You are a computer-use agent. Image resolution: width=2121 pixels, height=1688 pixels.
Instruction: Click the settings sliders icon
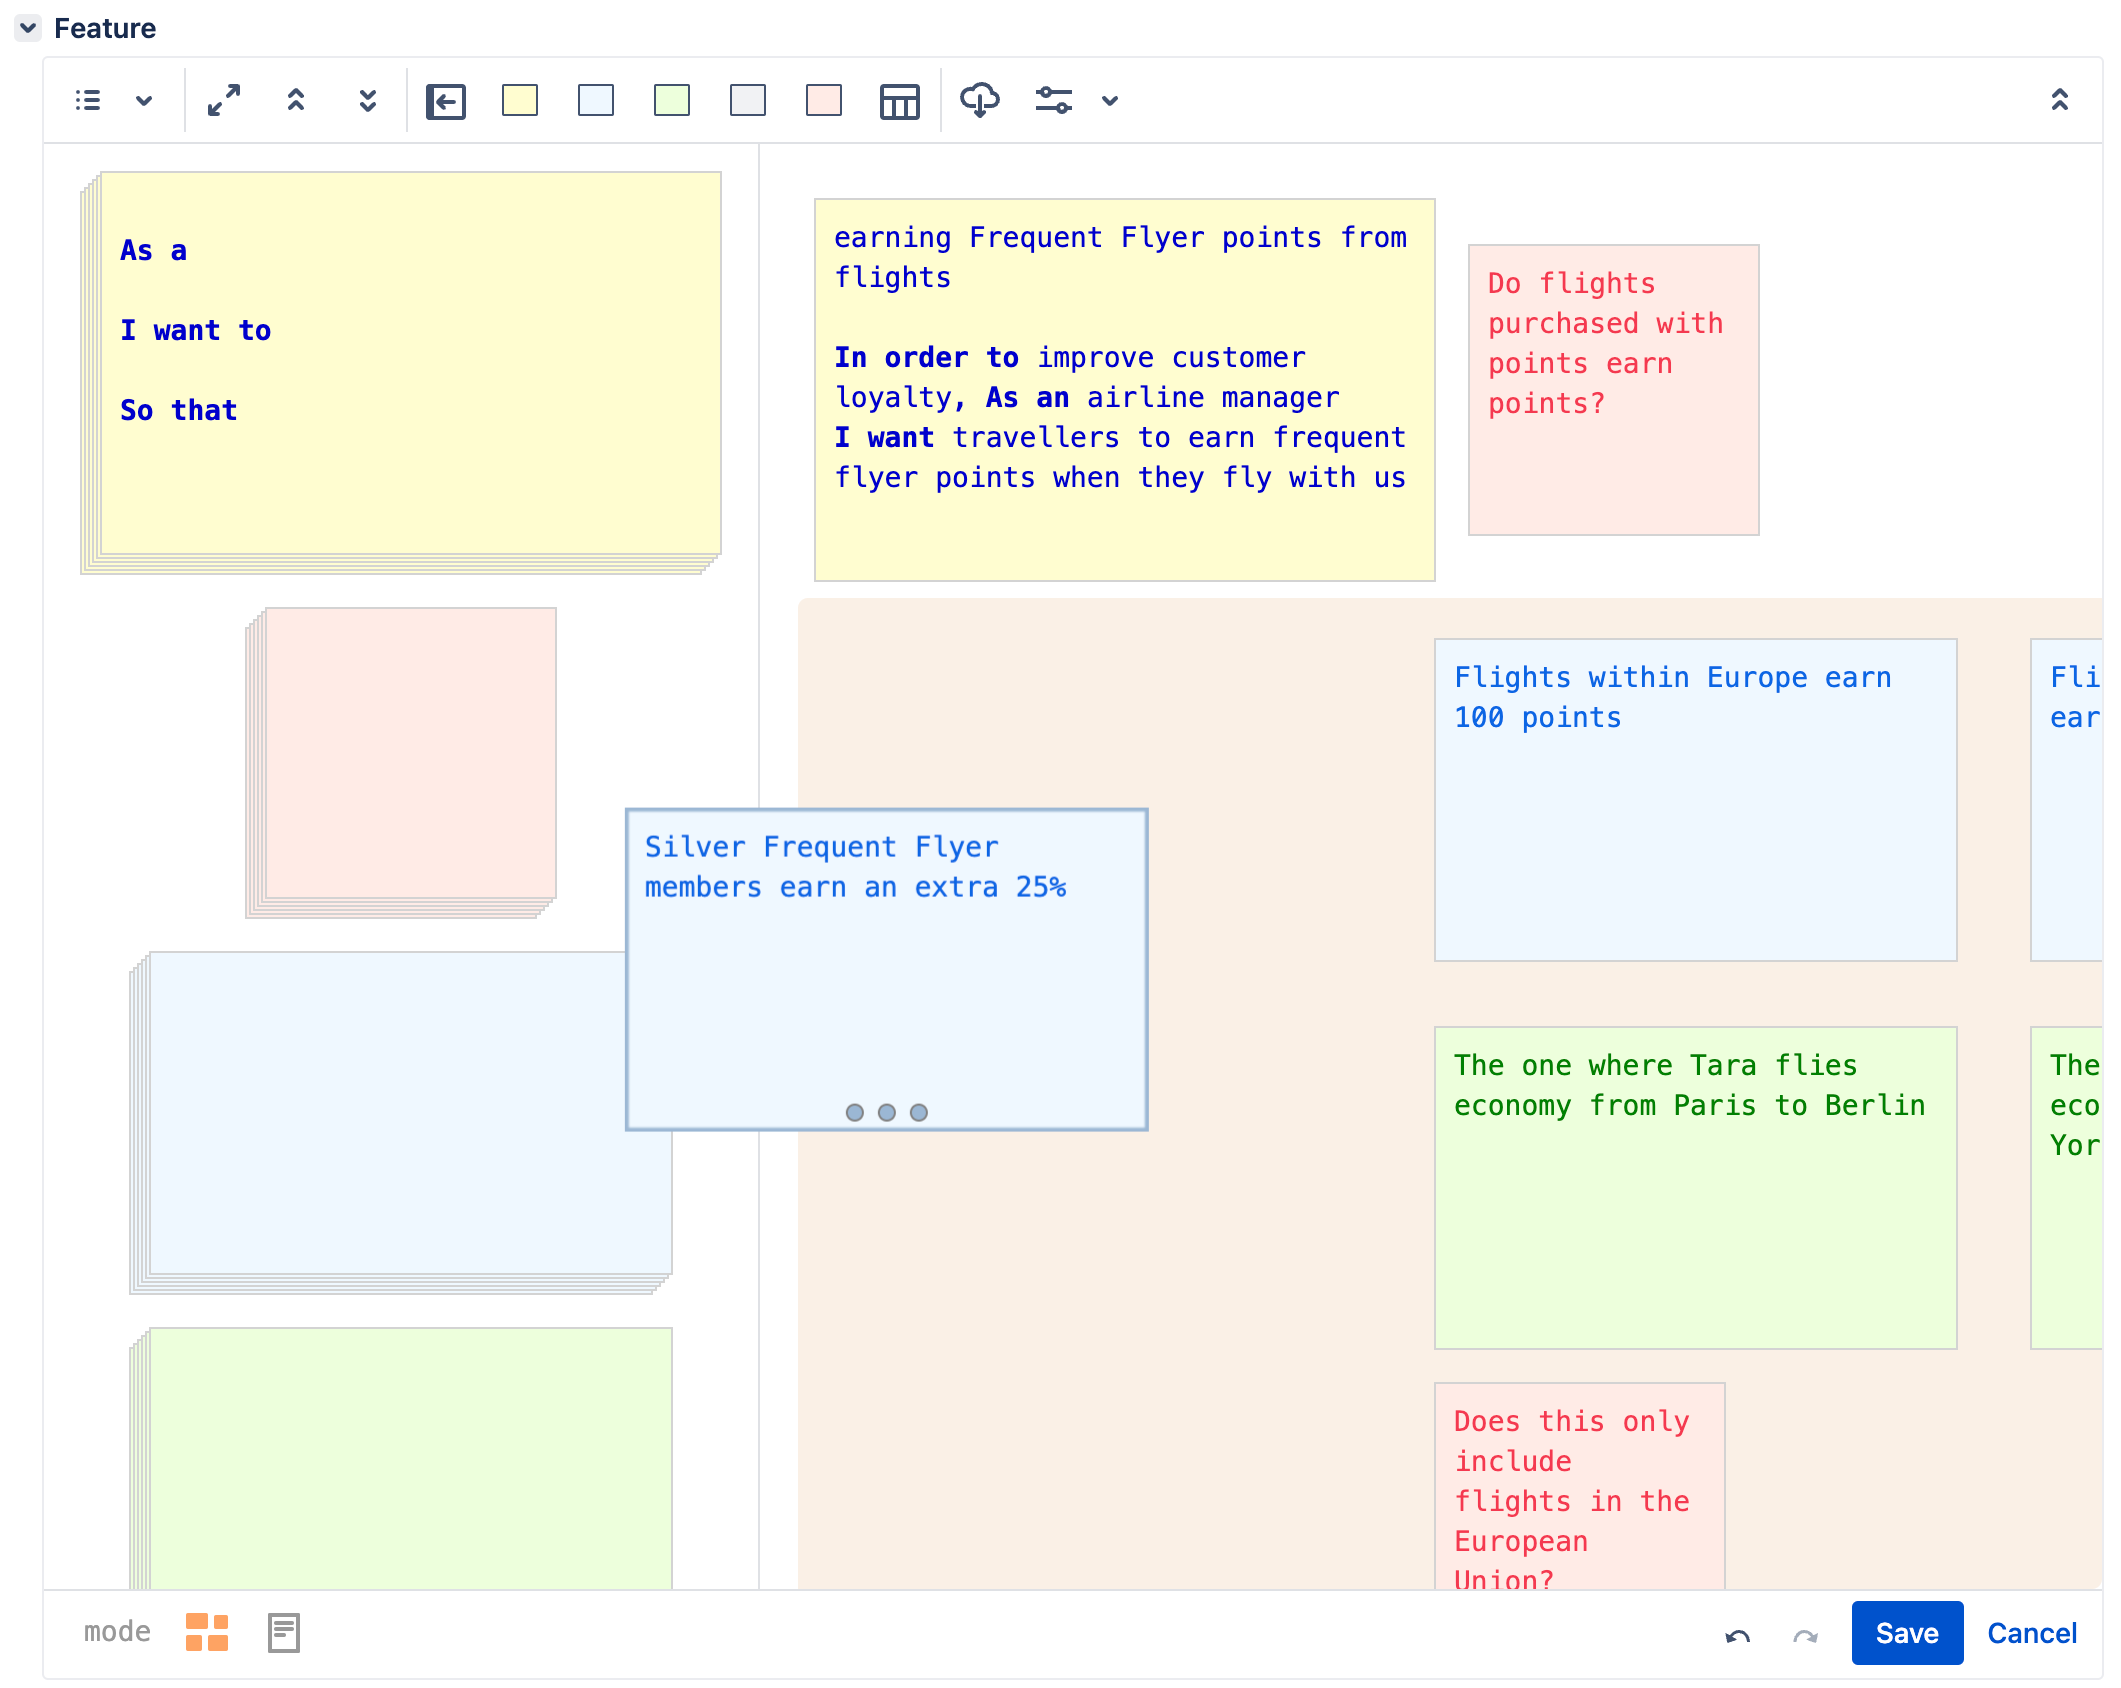1054,100
